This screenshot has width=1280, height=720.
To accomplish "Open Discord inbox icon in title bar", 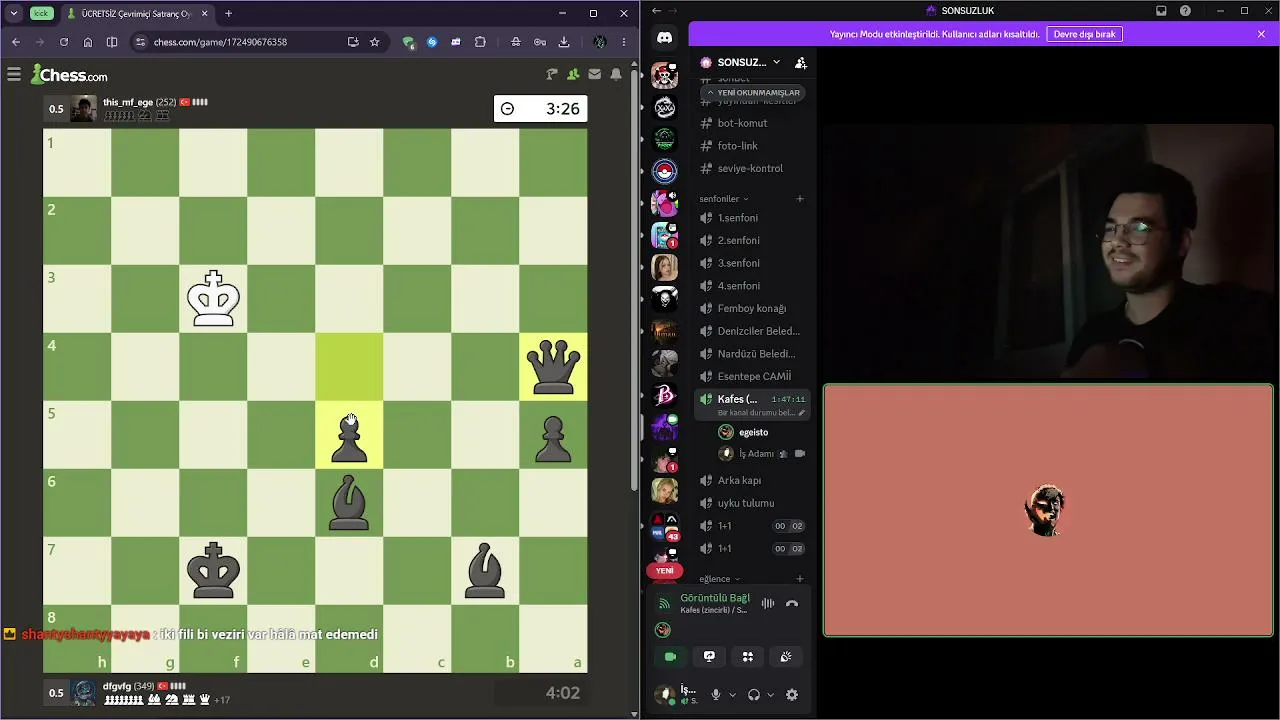I will pos(1161,10).
